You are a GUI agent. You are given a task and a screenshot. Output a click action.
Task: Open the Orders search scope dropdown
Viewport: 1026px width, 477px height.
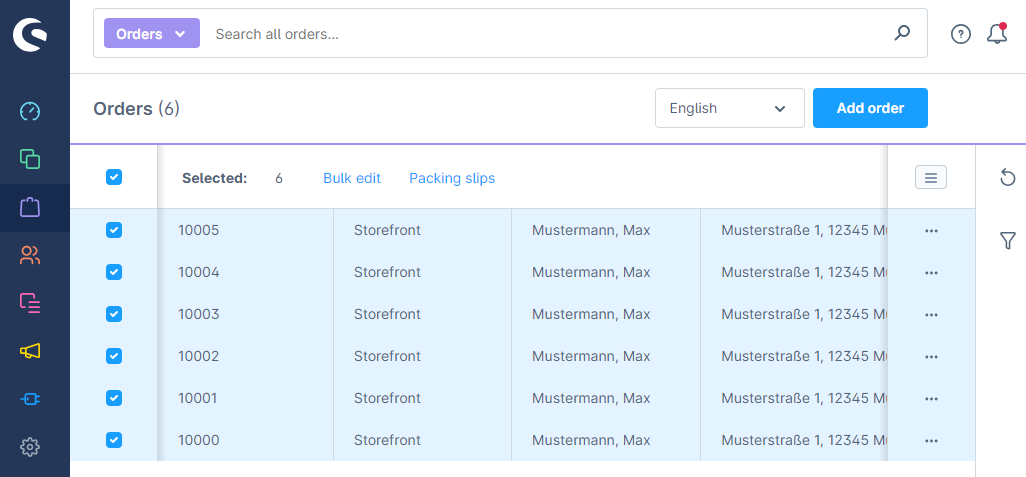click(152, 33)
